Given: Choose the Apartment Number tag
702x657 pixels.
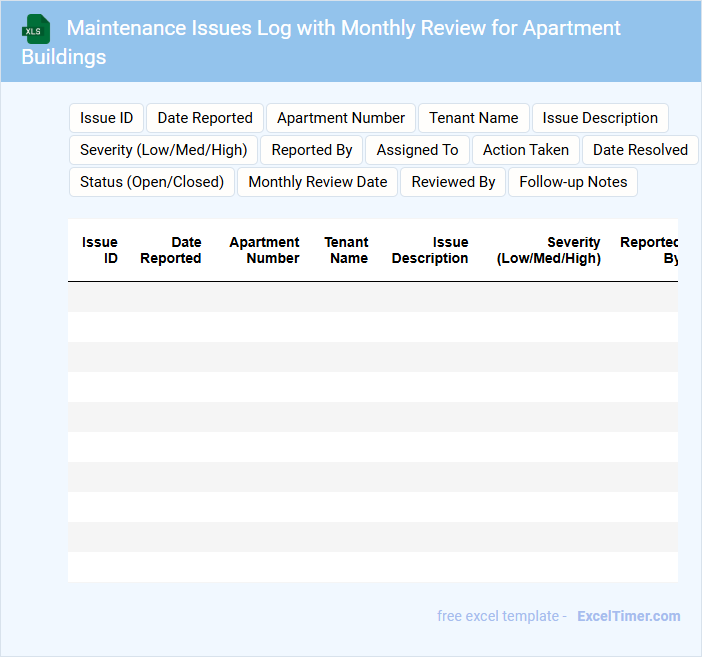Looking at the screenshot, I should click(x=341, y=118).
